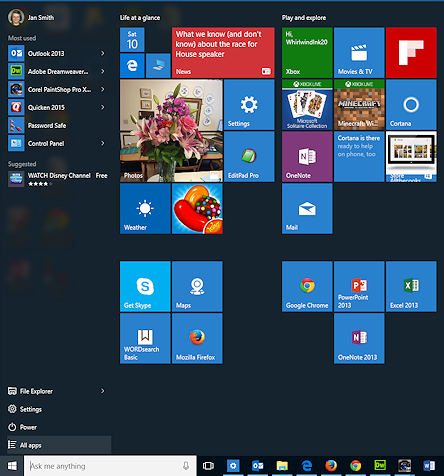Open Dreamweaver on the taskbar
The height and width of the screenshot is (476, 444).
pos(380,466)
